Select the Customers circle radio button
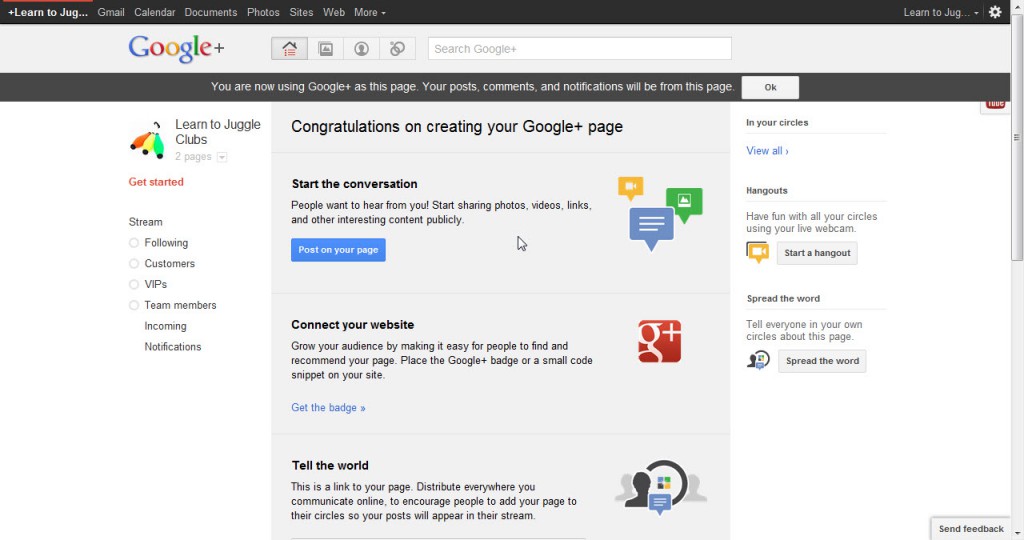The height and width of the screenshot is (540, 1024). tap(134, 264)
